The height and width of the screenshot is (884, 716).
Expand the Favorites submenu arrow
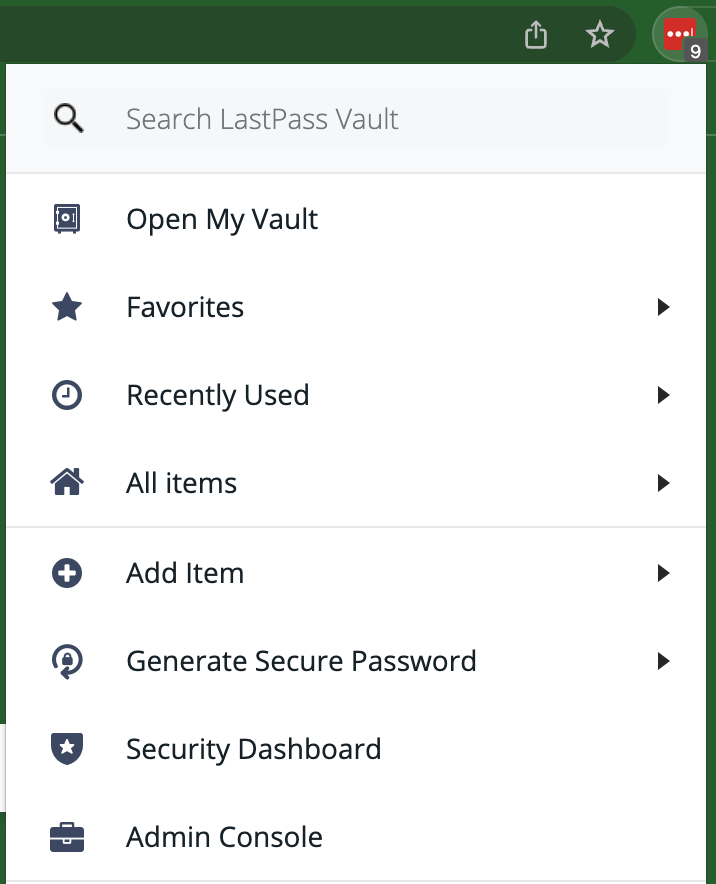(x=662, y=307)
